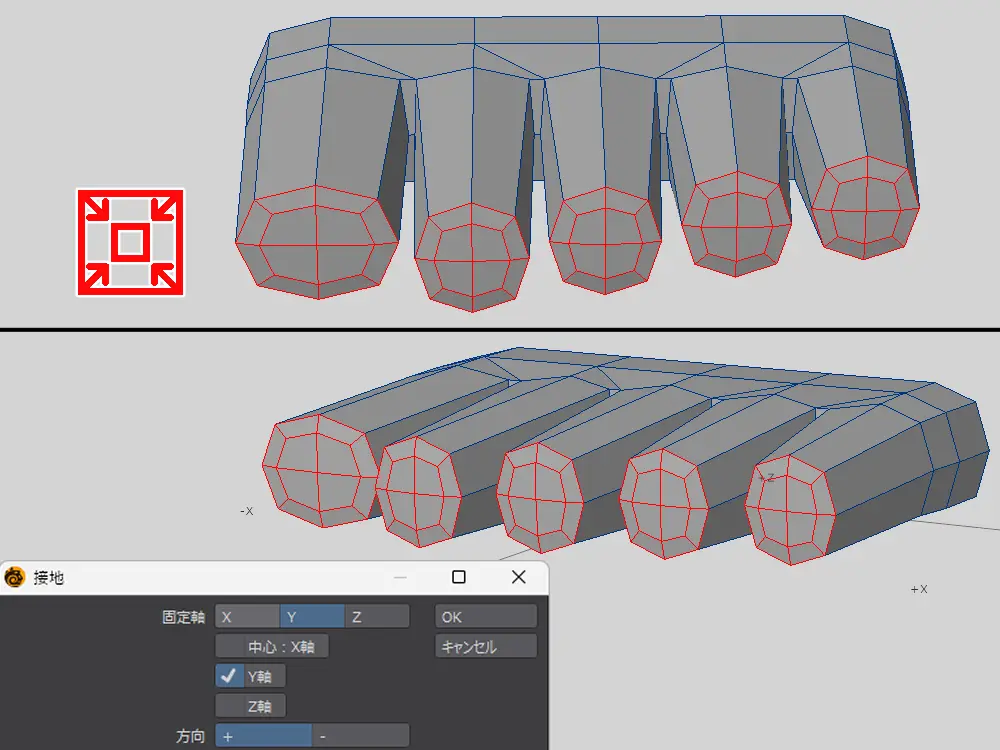This screenshot has width=1000, height=750.
Task: Click middle fingertip cap in lower view
Action: coord(540,498)
